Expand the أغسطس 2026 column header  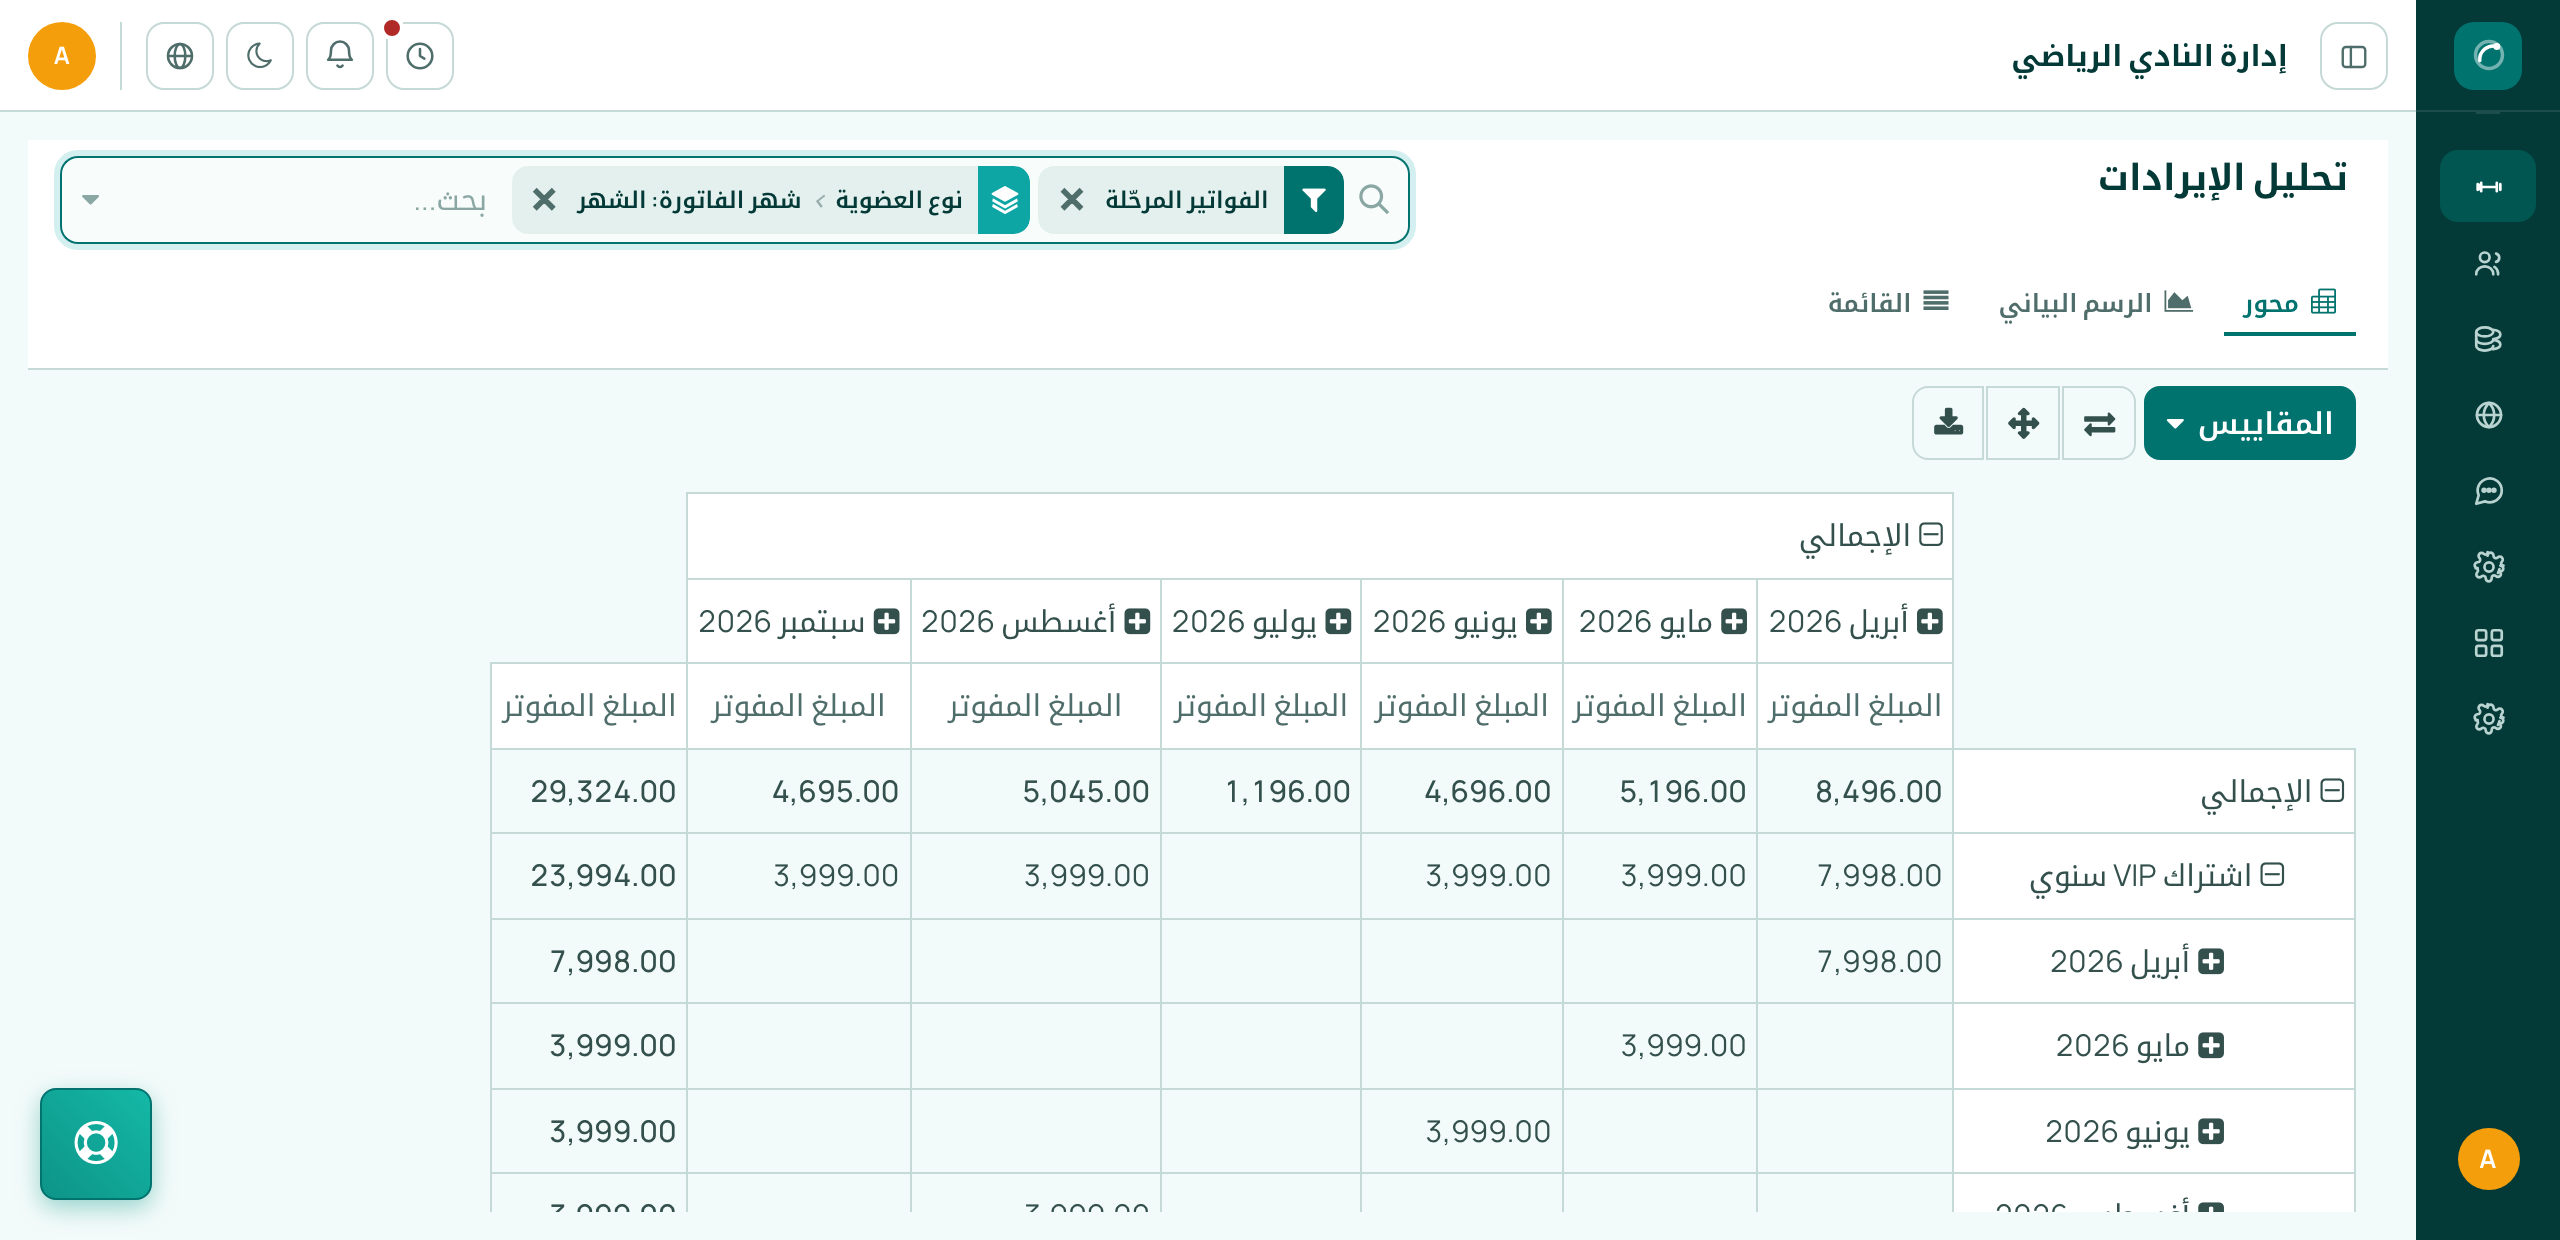point(1136,621)
